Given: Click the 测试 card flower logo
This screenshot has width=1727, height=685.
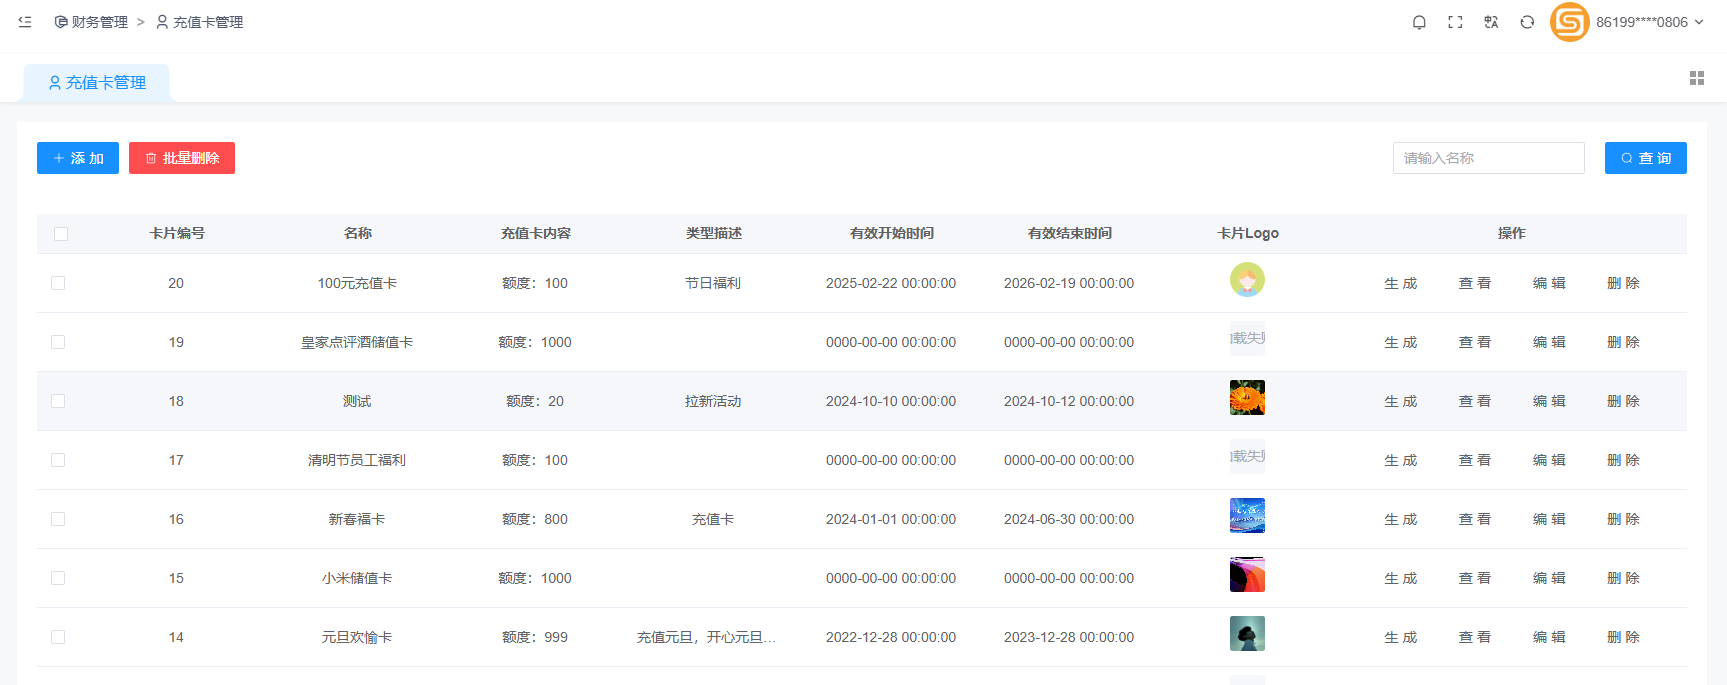Looking at the screenshot, I should [x=1247, y=398].
